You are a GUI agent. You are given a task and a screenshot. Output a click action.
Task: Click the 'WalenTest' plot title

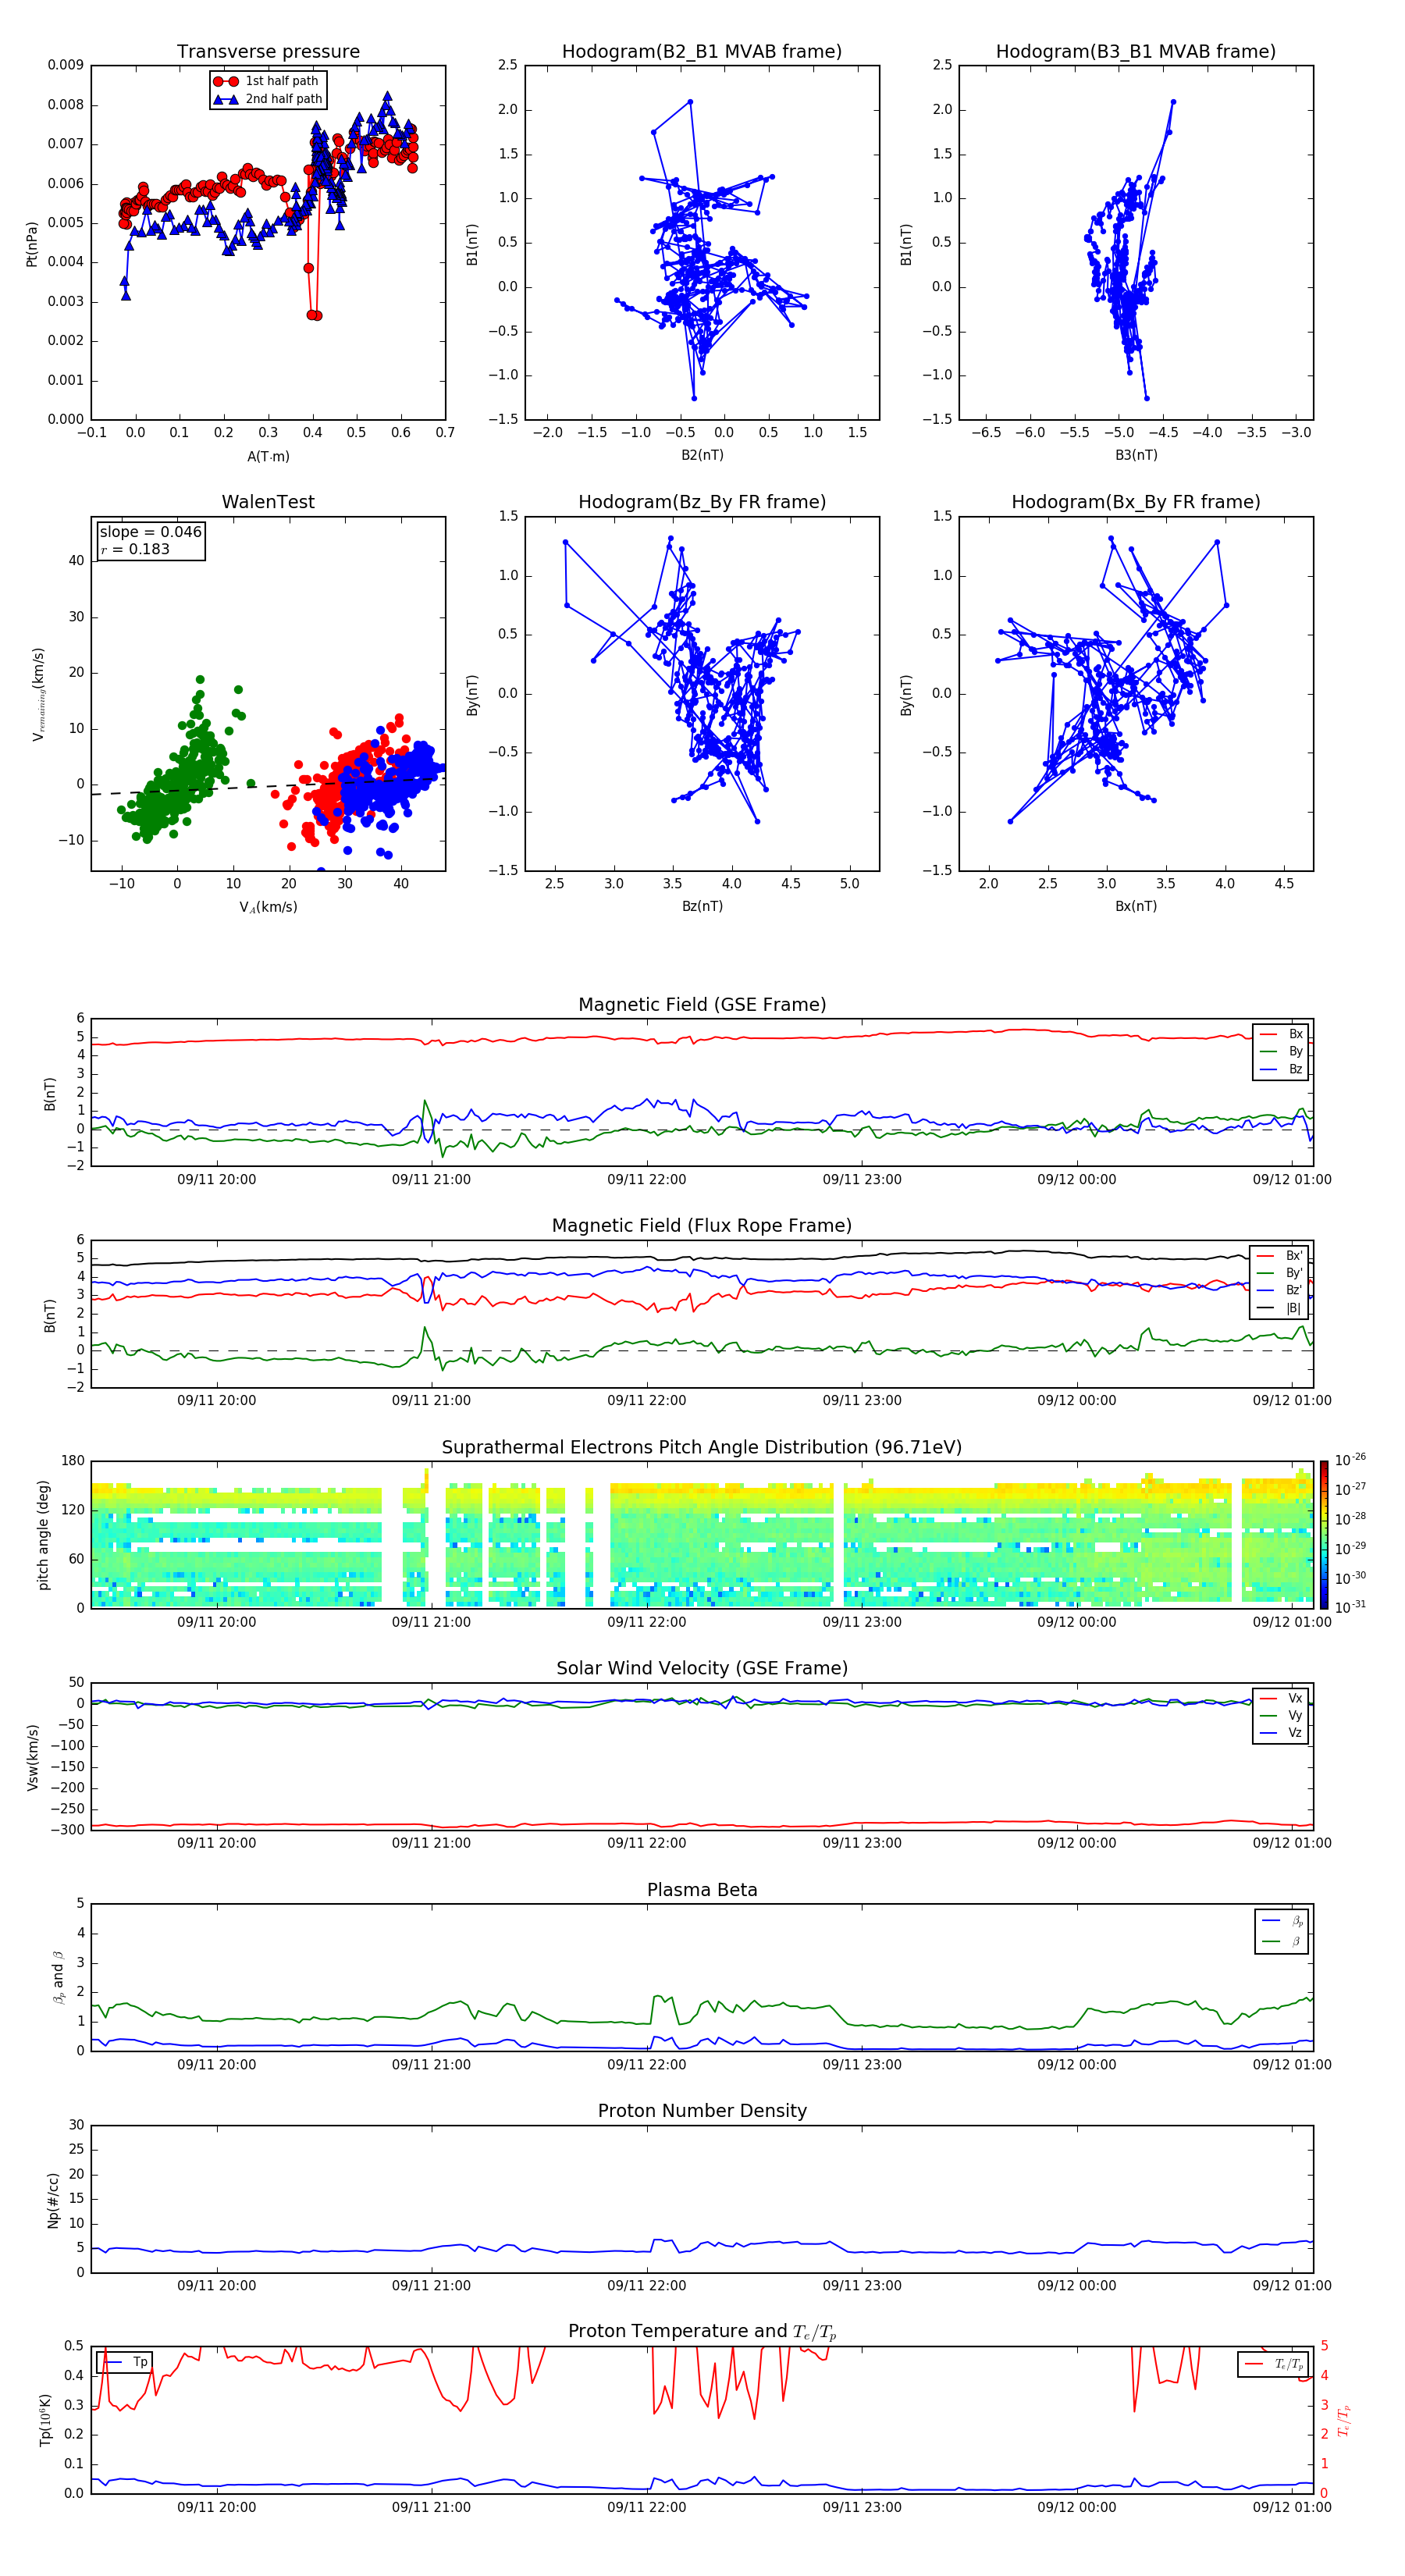point(268,502)
